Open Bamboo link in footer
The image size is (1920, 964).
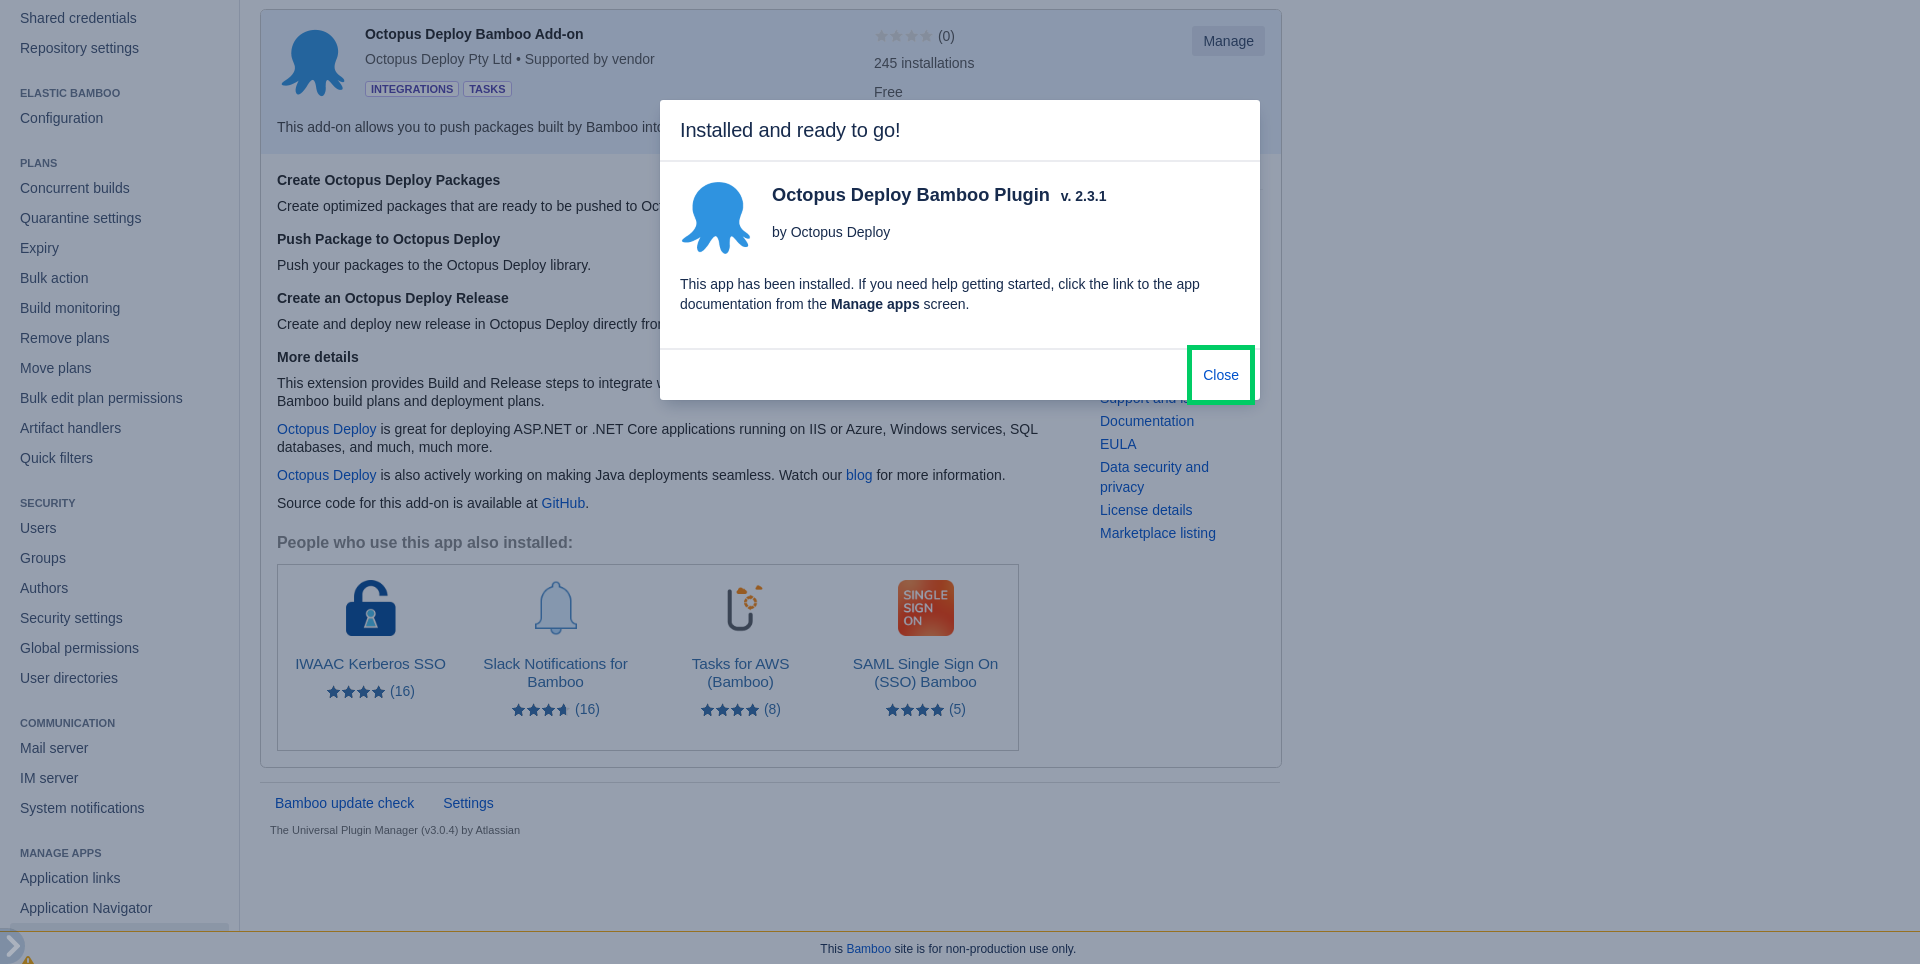[868, 949]
